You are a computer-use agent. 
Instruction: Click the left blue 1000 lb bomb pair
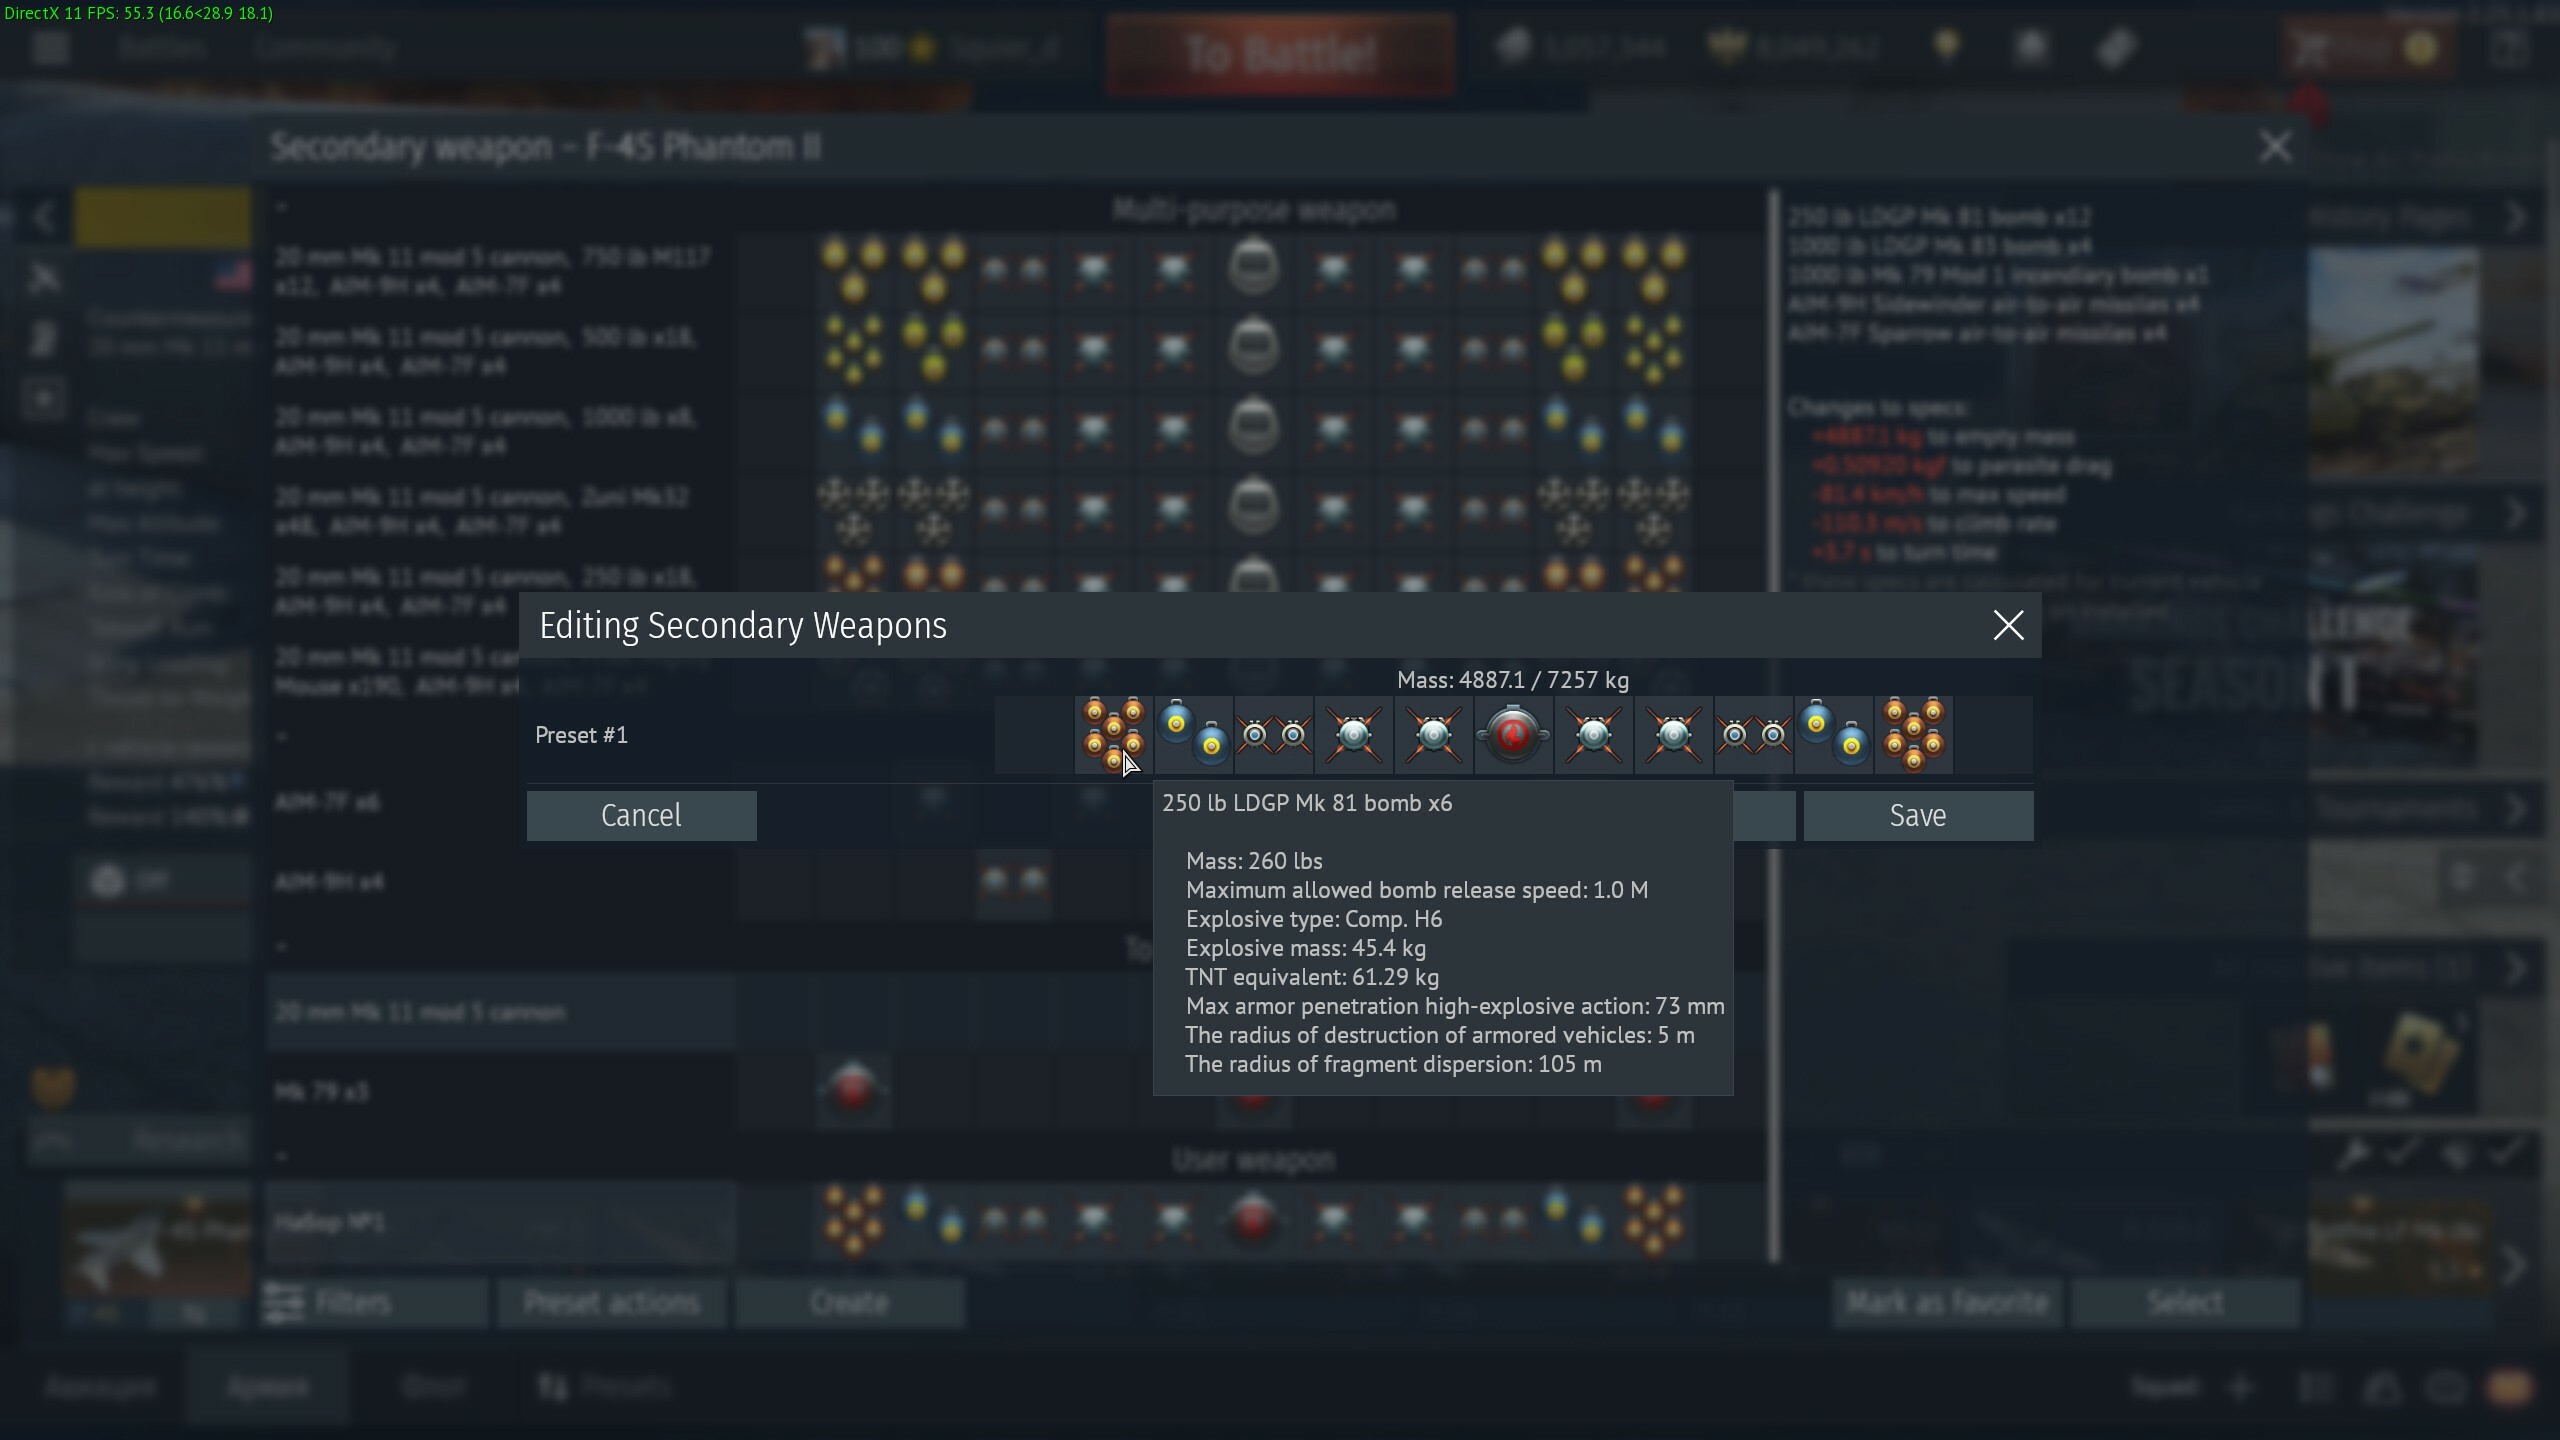coord(1194,735)
